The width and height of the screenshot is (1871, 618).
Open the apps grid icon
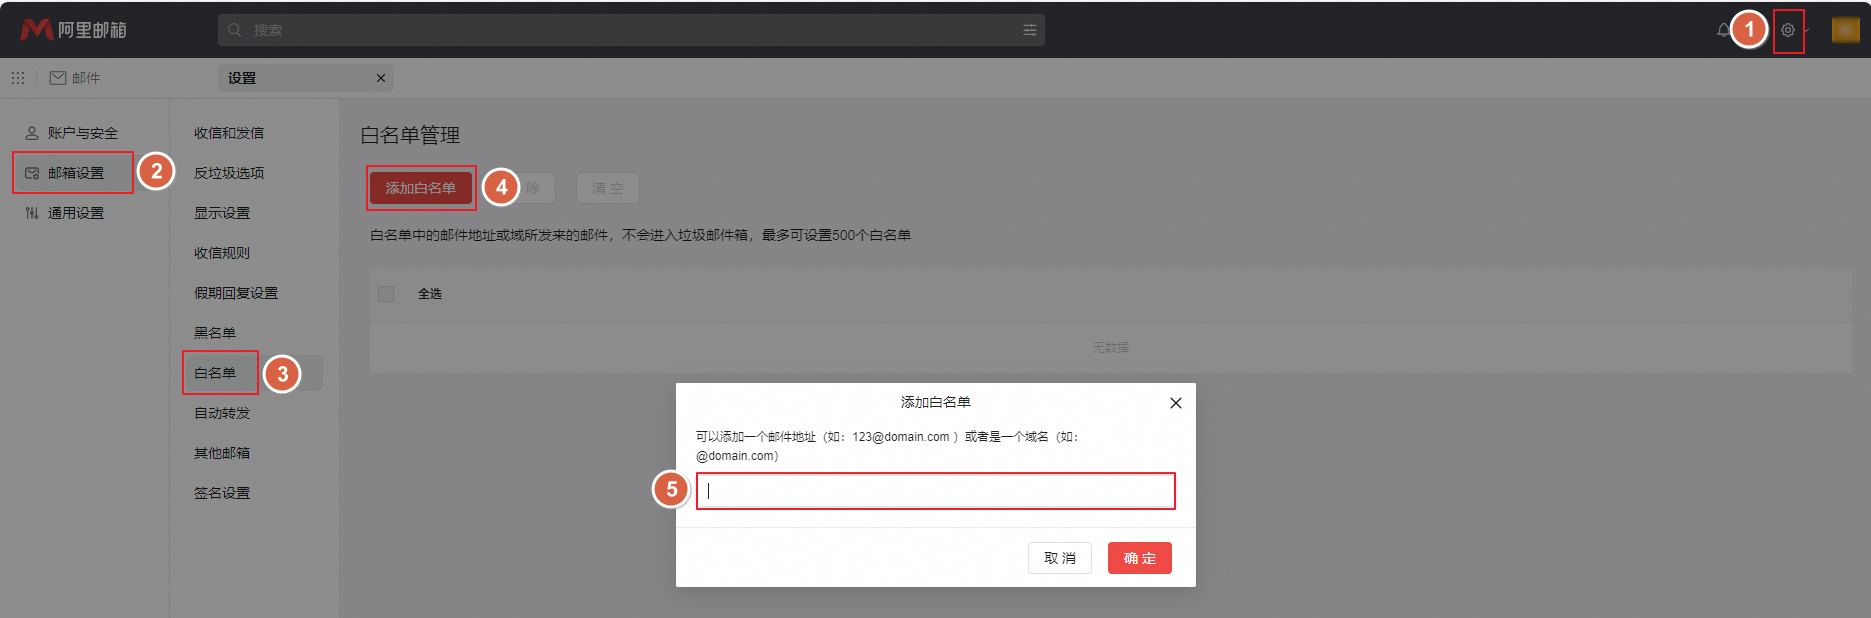[18, 78]
